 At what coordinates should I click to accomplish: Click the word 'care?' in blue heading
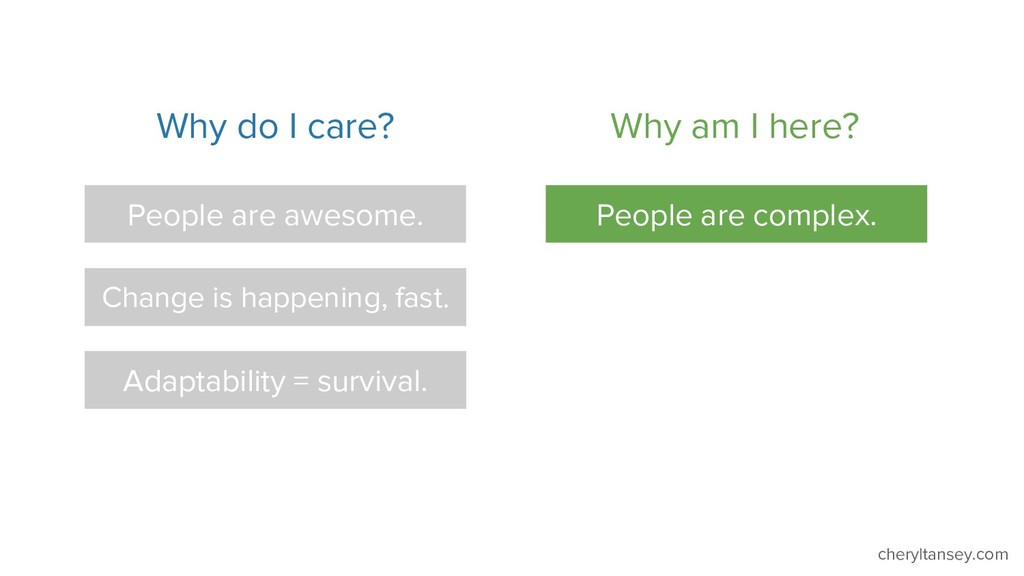[x=351, y=127]
